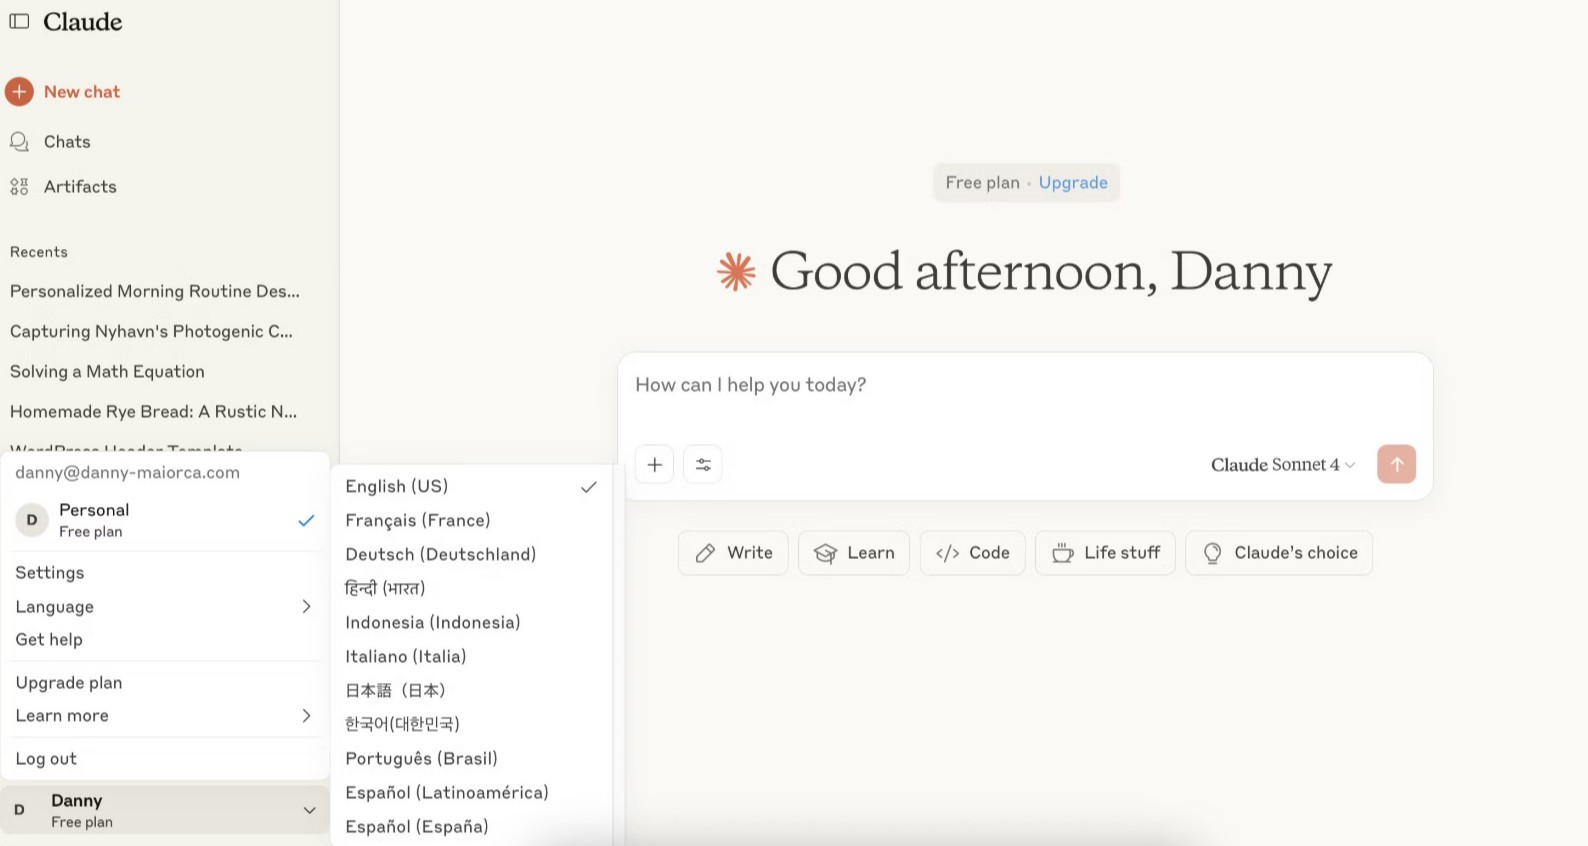Open Artifacts via its shapes icon
Viewport: 1588px width, 846px height.
(19, 187)
